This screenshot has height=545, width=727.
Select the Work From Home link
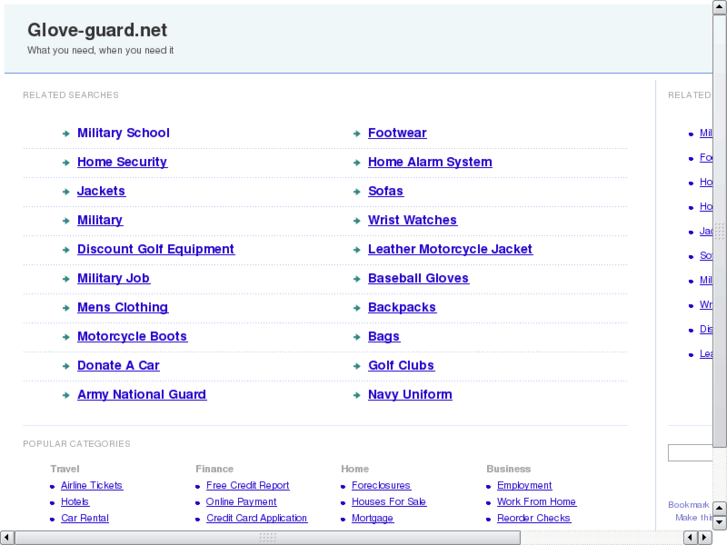(536, 502)
